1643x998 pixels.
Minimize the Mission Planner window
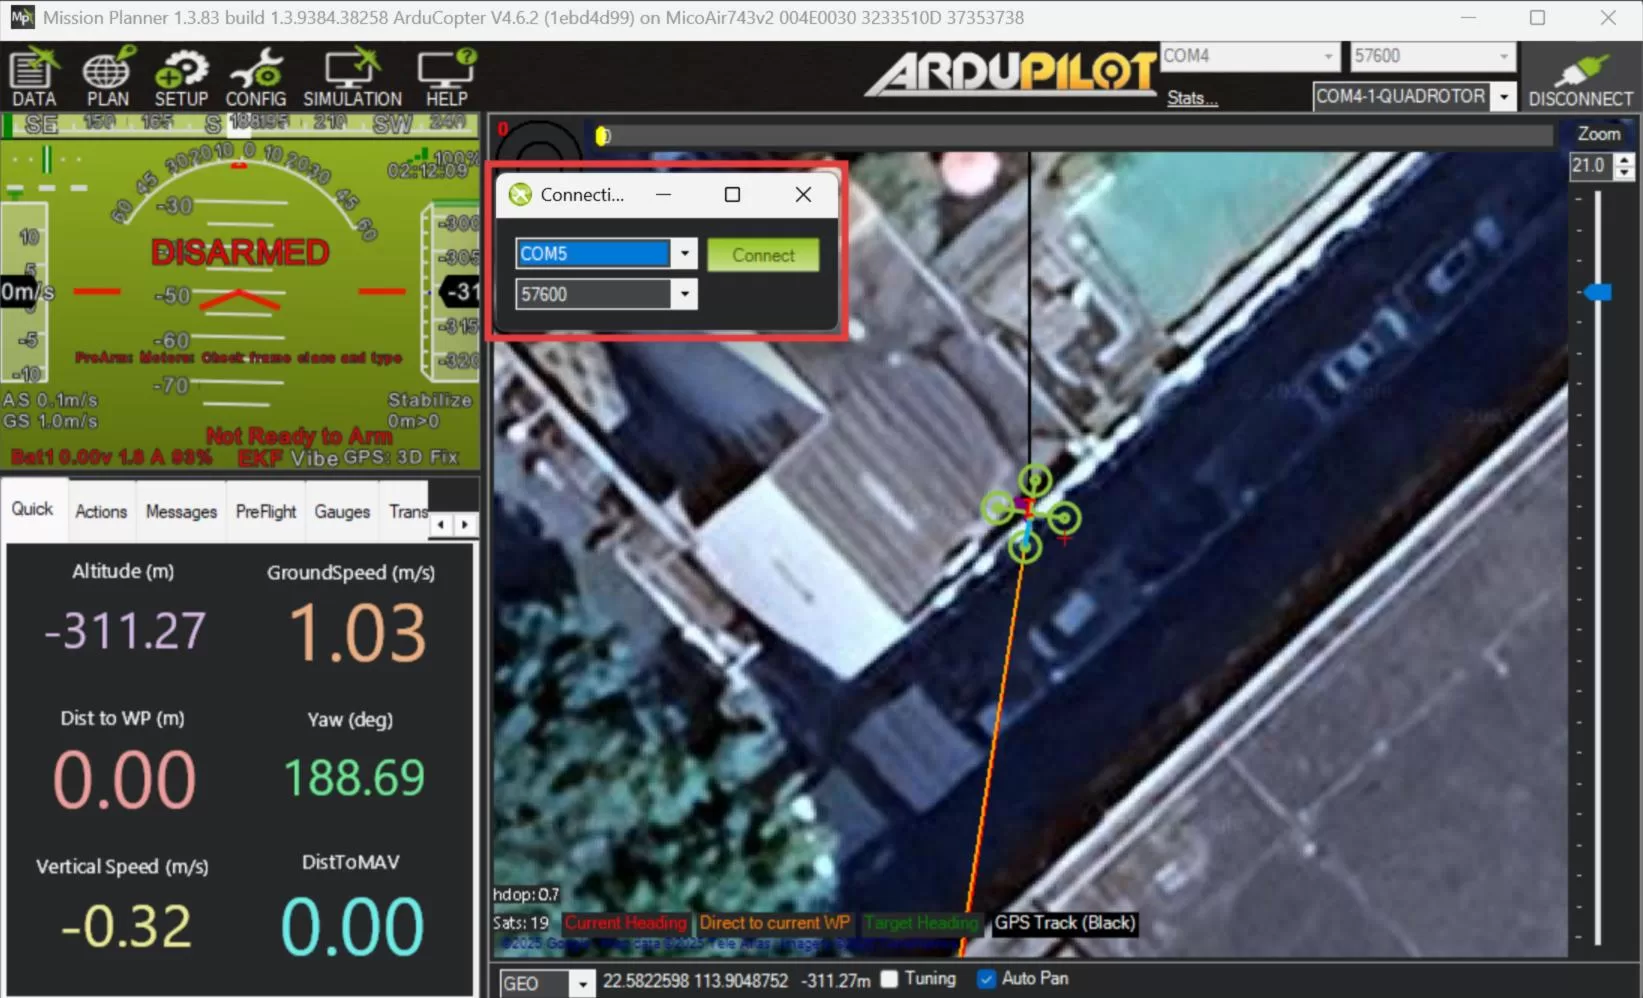(x=1468, y=18)
